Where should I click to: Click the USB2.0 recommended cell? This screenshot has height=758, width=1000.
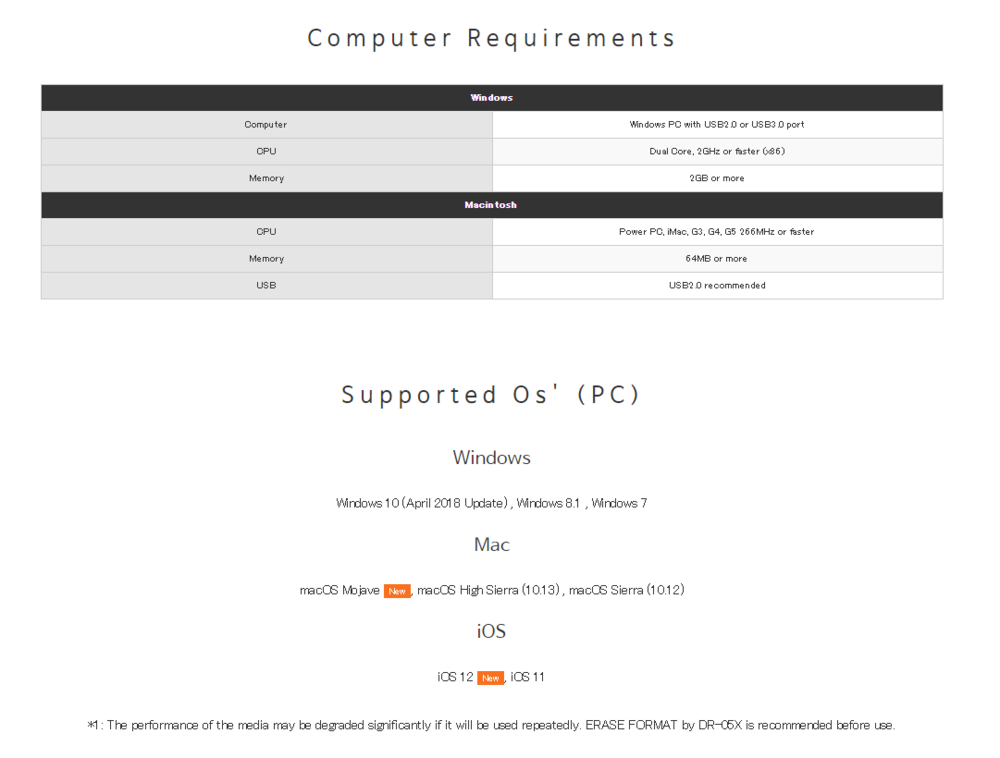click(x=717, y=286)
